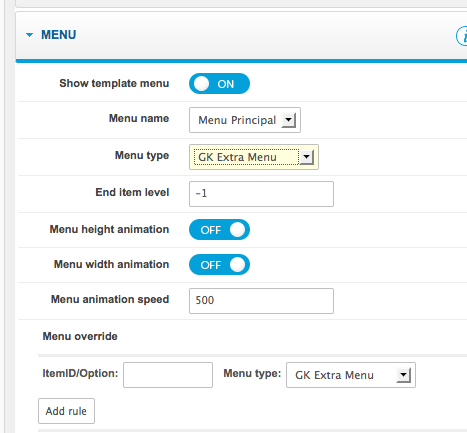Click the Menu animation speed label
Image resolution: width=467 pixels, height=433 pixels.
[110, 299]
